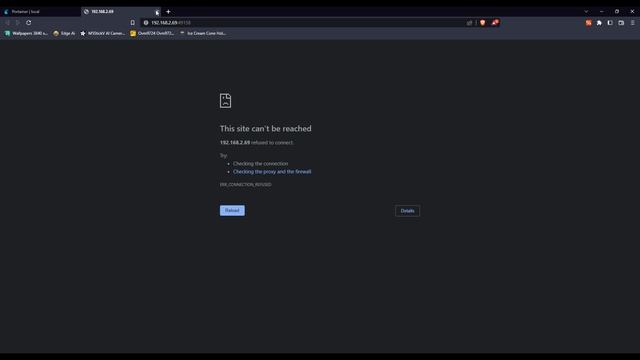This screenshot has height=360, width=640.
Task: Click the Details button
Action: click(x=407, y=211)
